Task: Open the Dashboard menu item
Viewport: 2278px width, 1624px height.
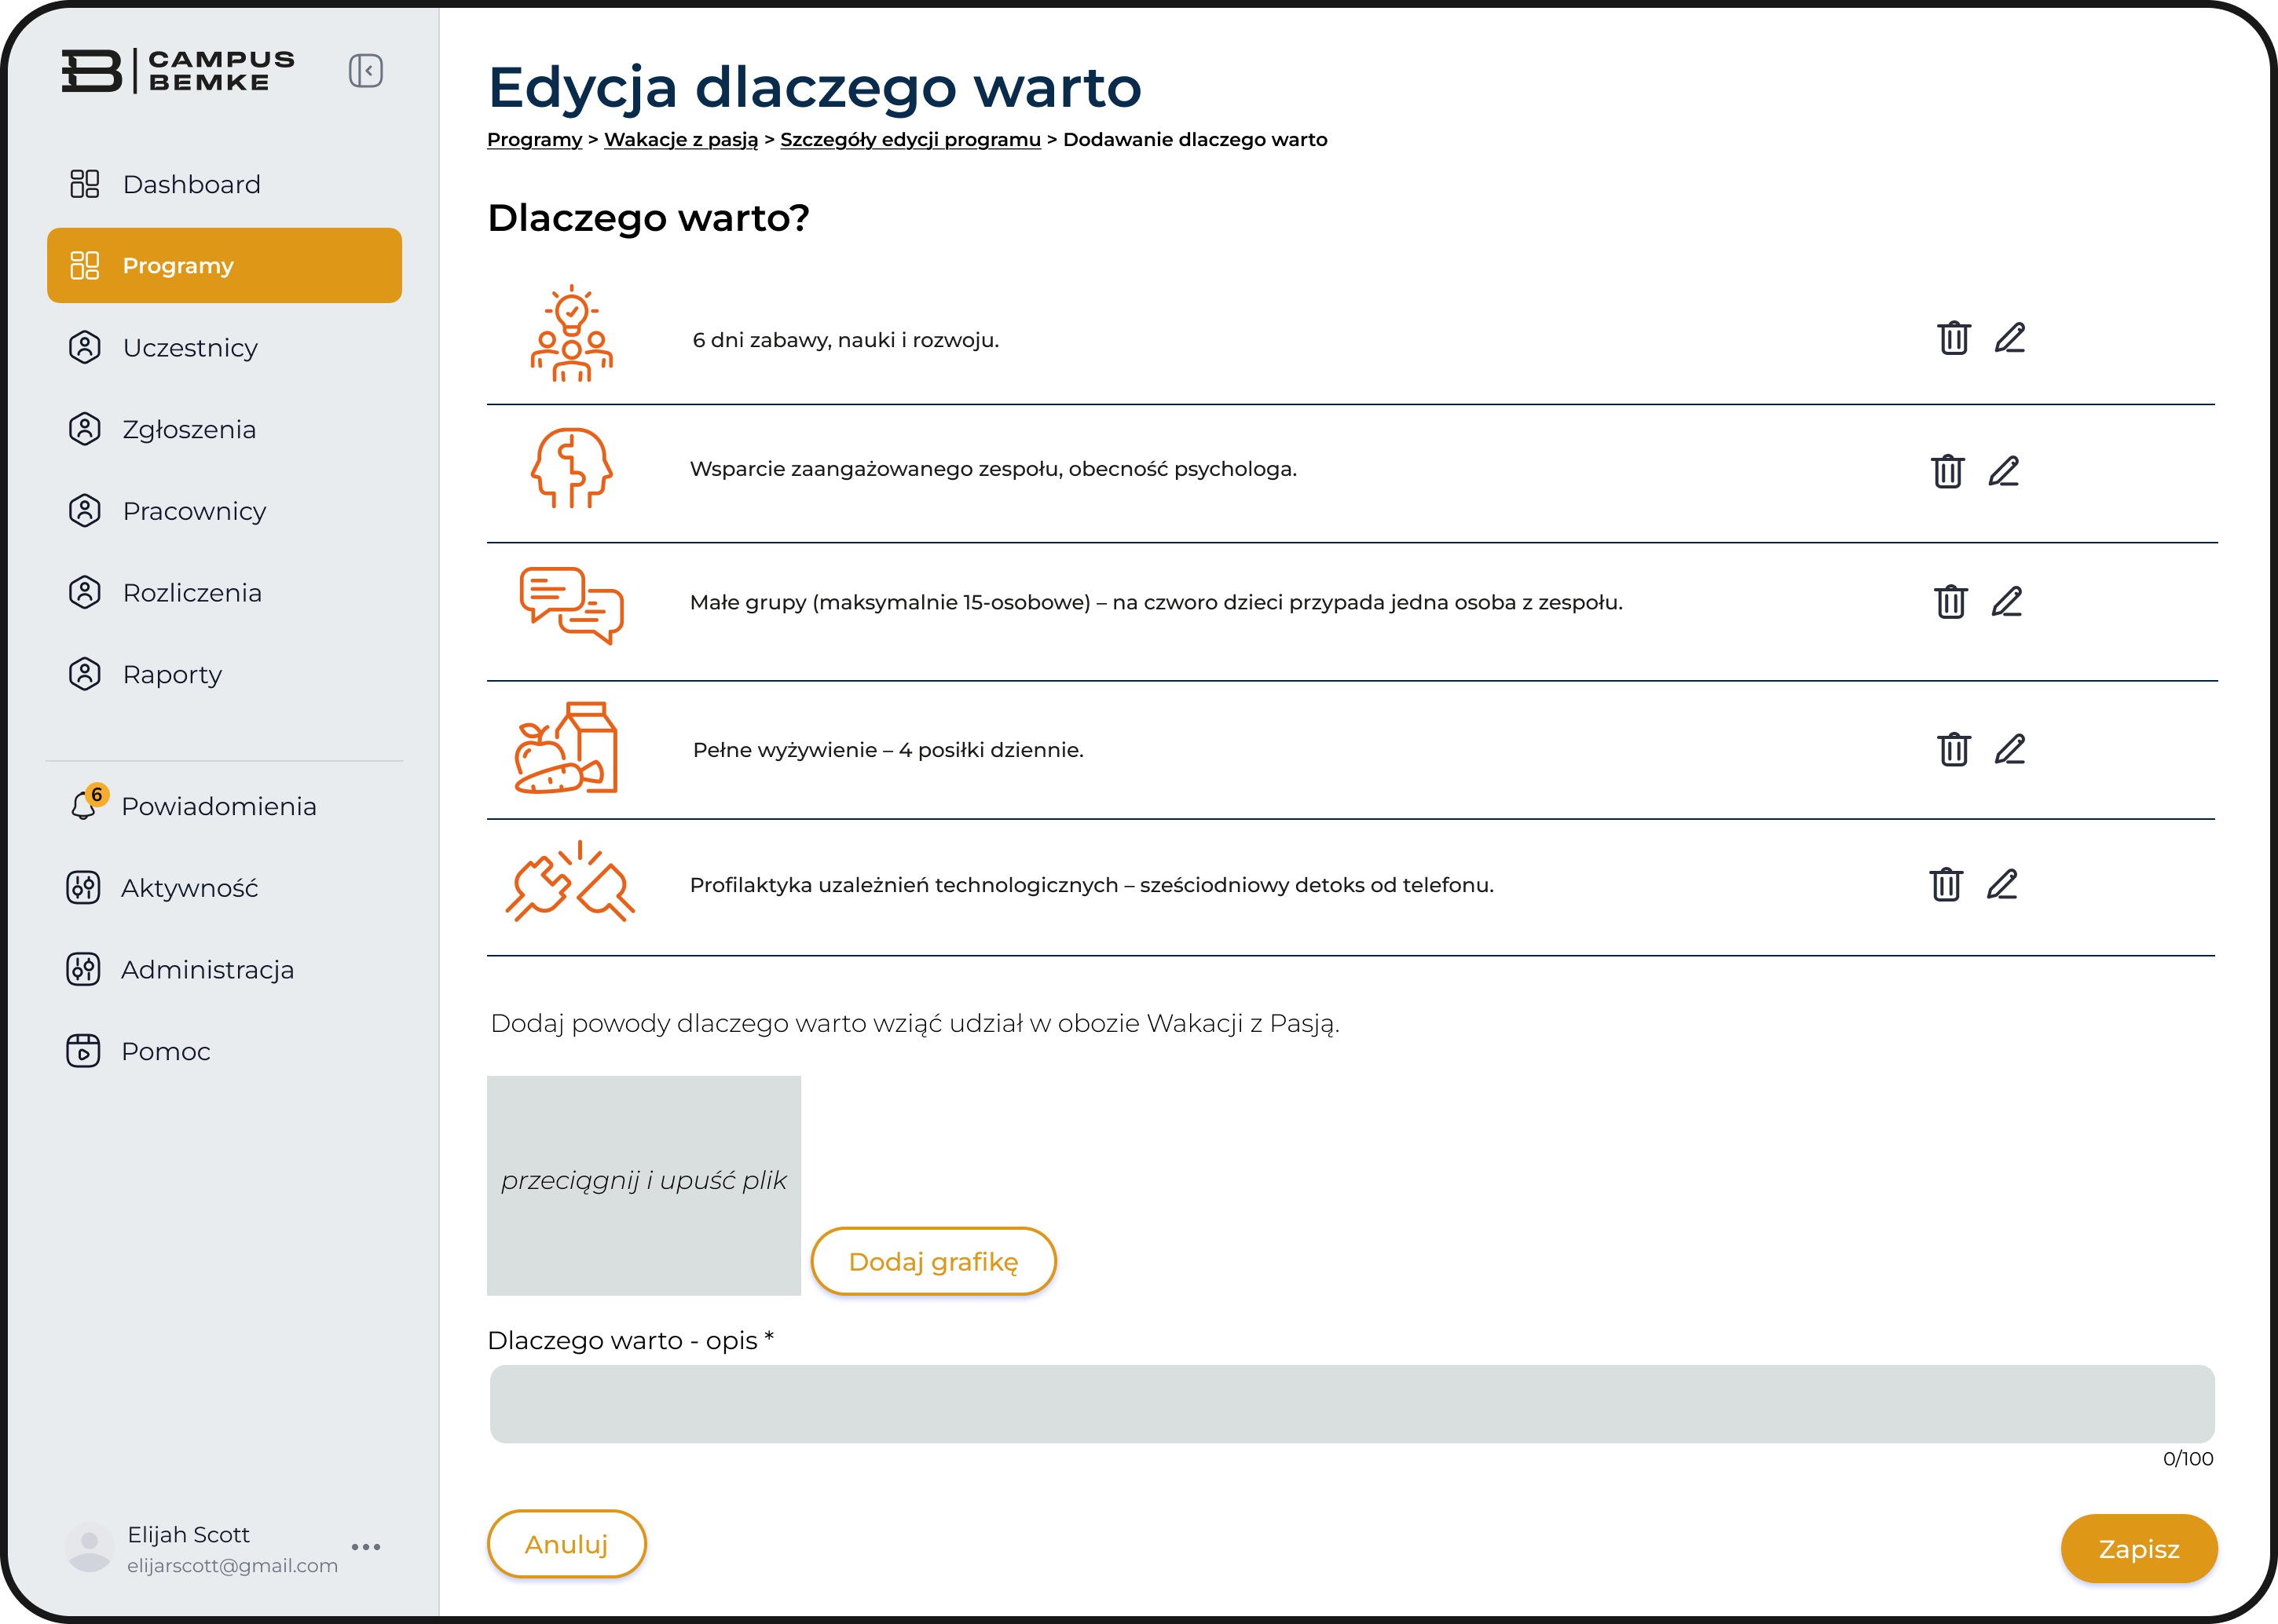Action: (190, 184)
